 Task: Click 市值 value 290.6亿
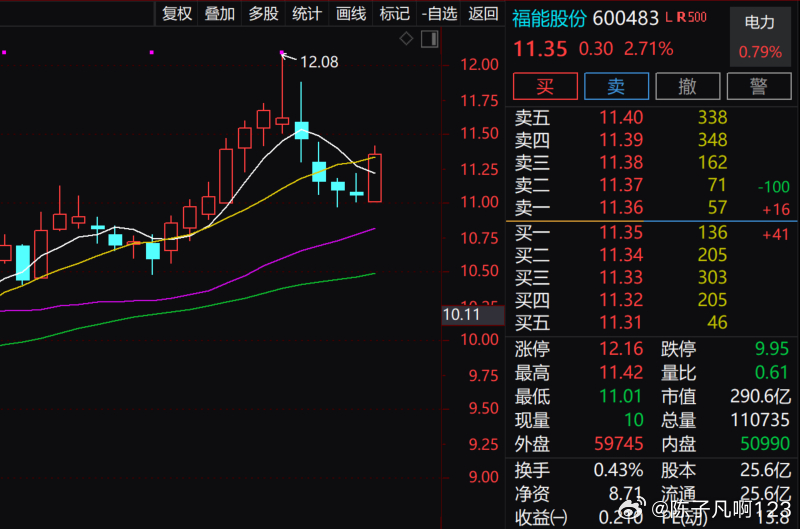tap(760, 396)
